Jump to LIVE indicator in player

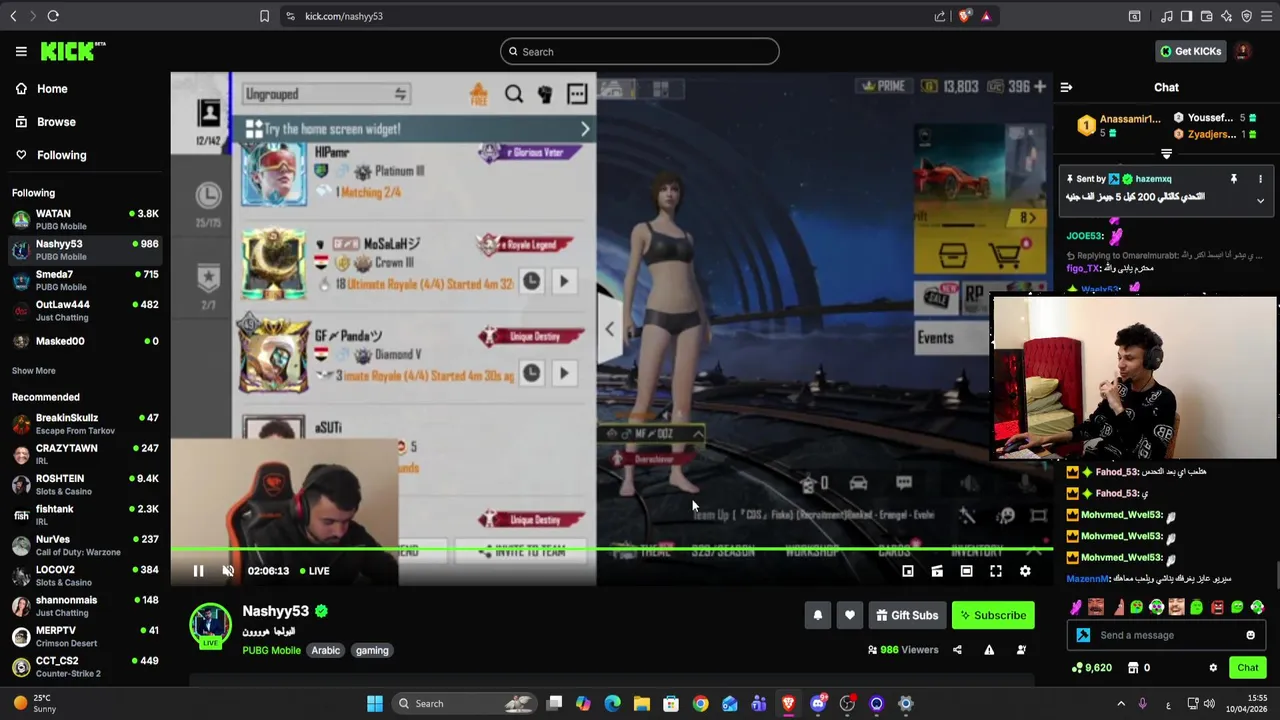313,571
